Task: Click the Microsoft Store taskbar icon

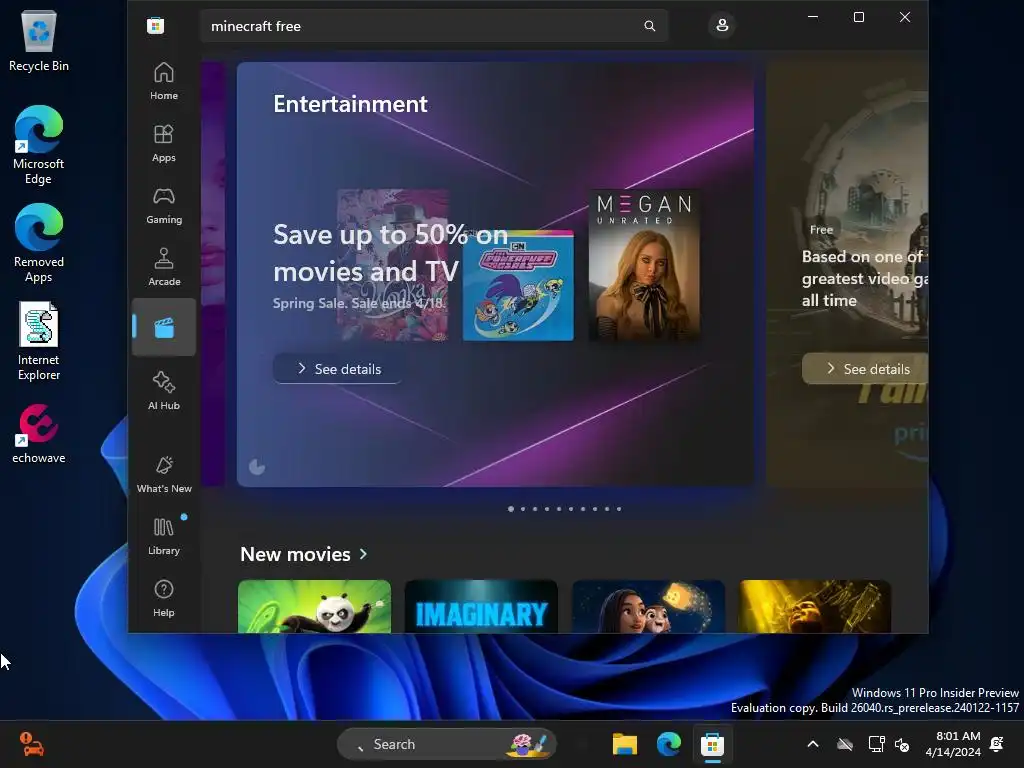Action: (x=712, y=744)
